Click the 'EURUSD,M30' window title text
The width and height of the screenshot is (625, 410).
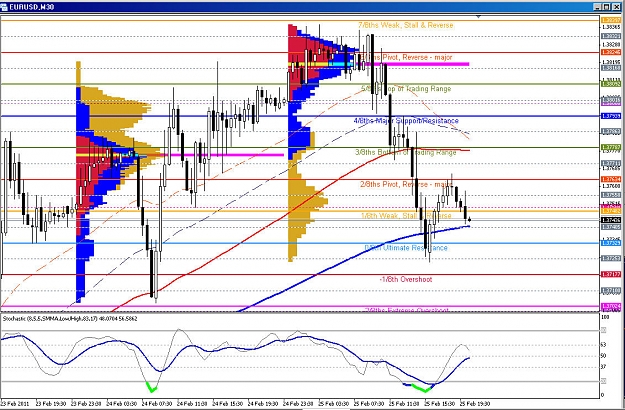(31, 7)
